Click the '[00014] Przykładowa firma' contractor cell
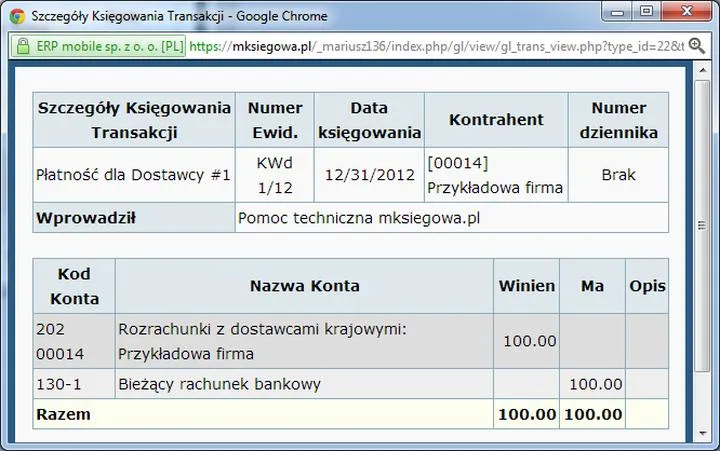This screenshot has width=720, height=451. coord(496,175)
